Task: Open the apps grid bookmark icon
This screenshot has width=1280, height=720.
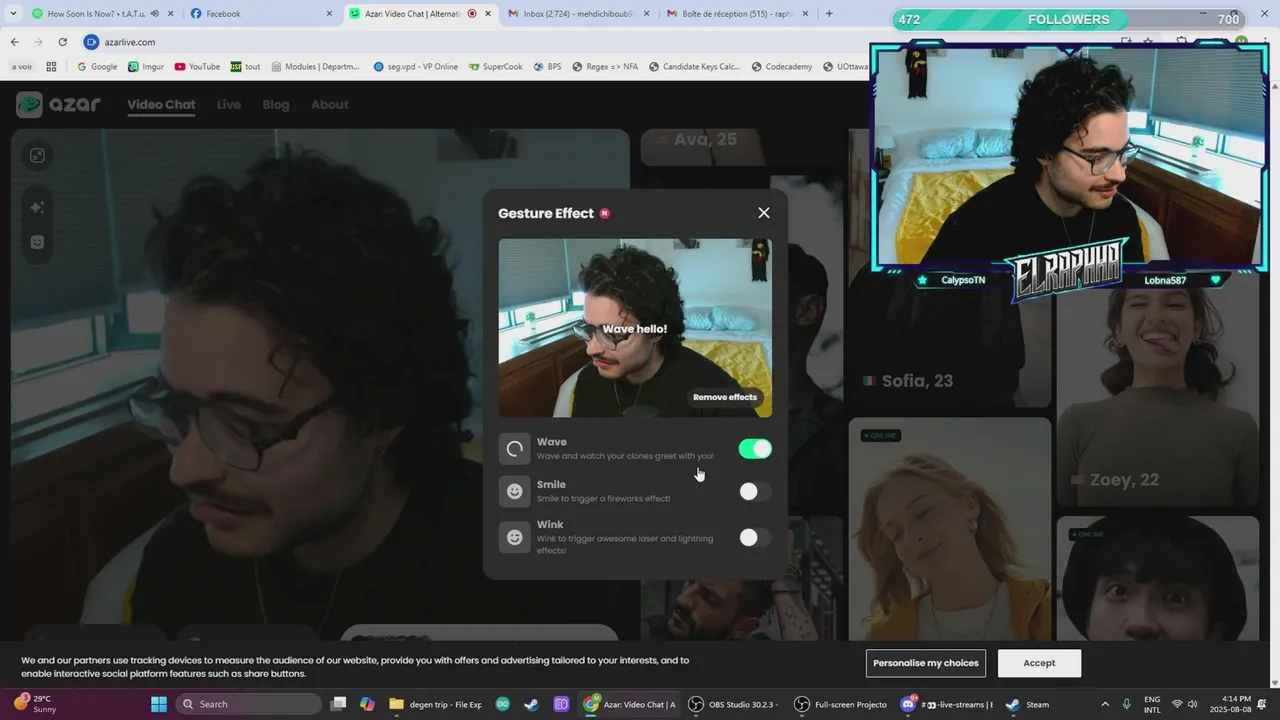Action: (x=51, y=67)
